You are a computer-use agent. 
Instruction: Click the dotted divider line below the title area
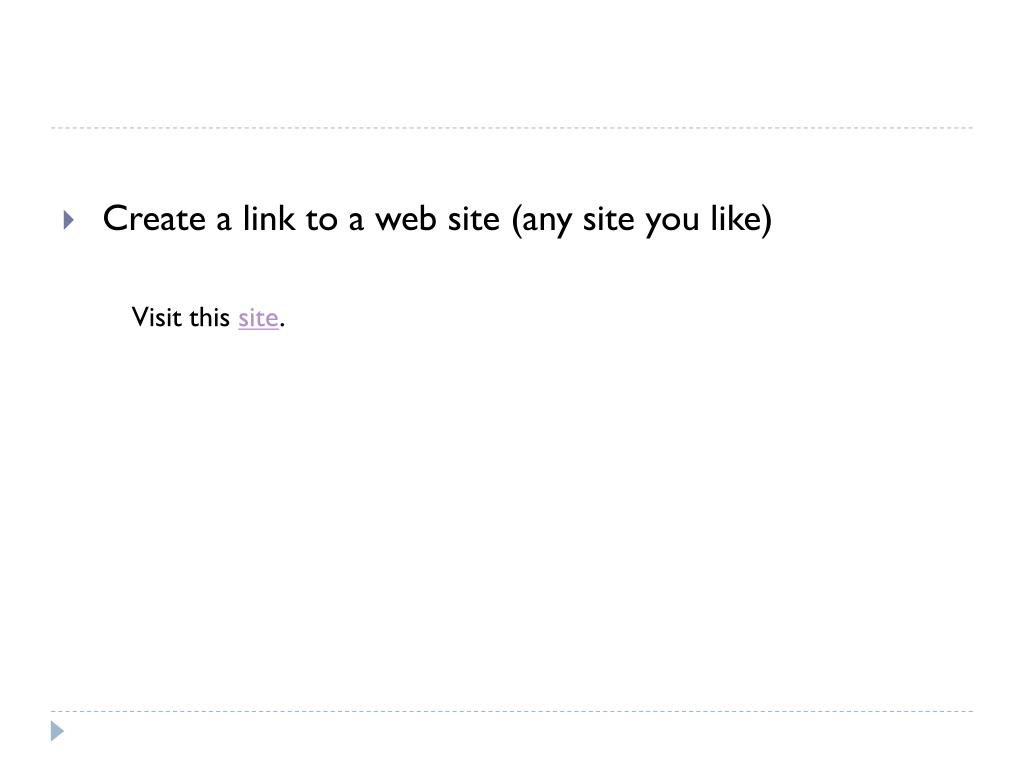pyautogui.click(x=512, y=128)
